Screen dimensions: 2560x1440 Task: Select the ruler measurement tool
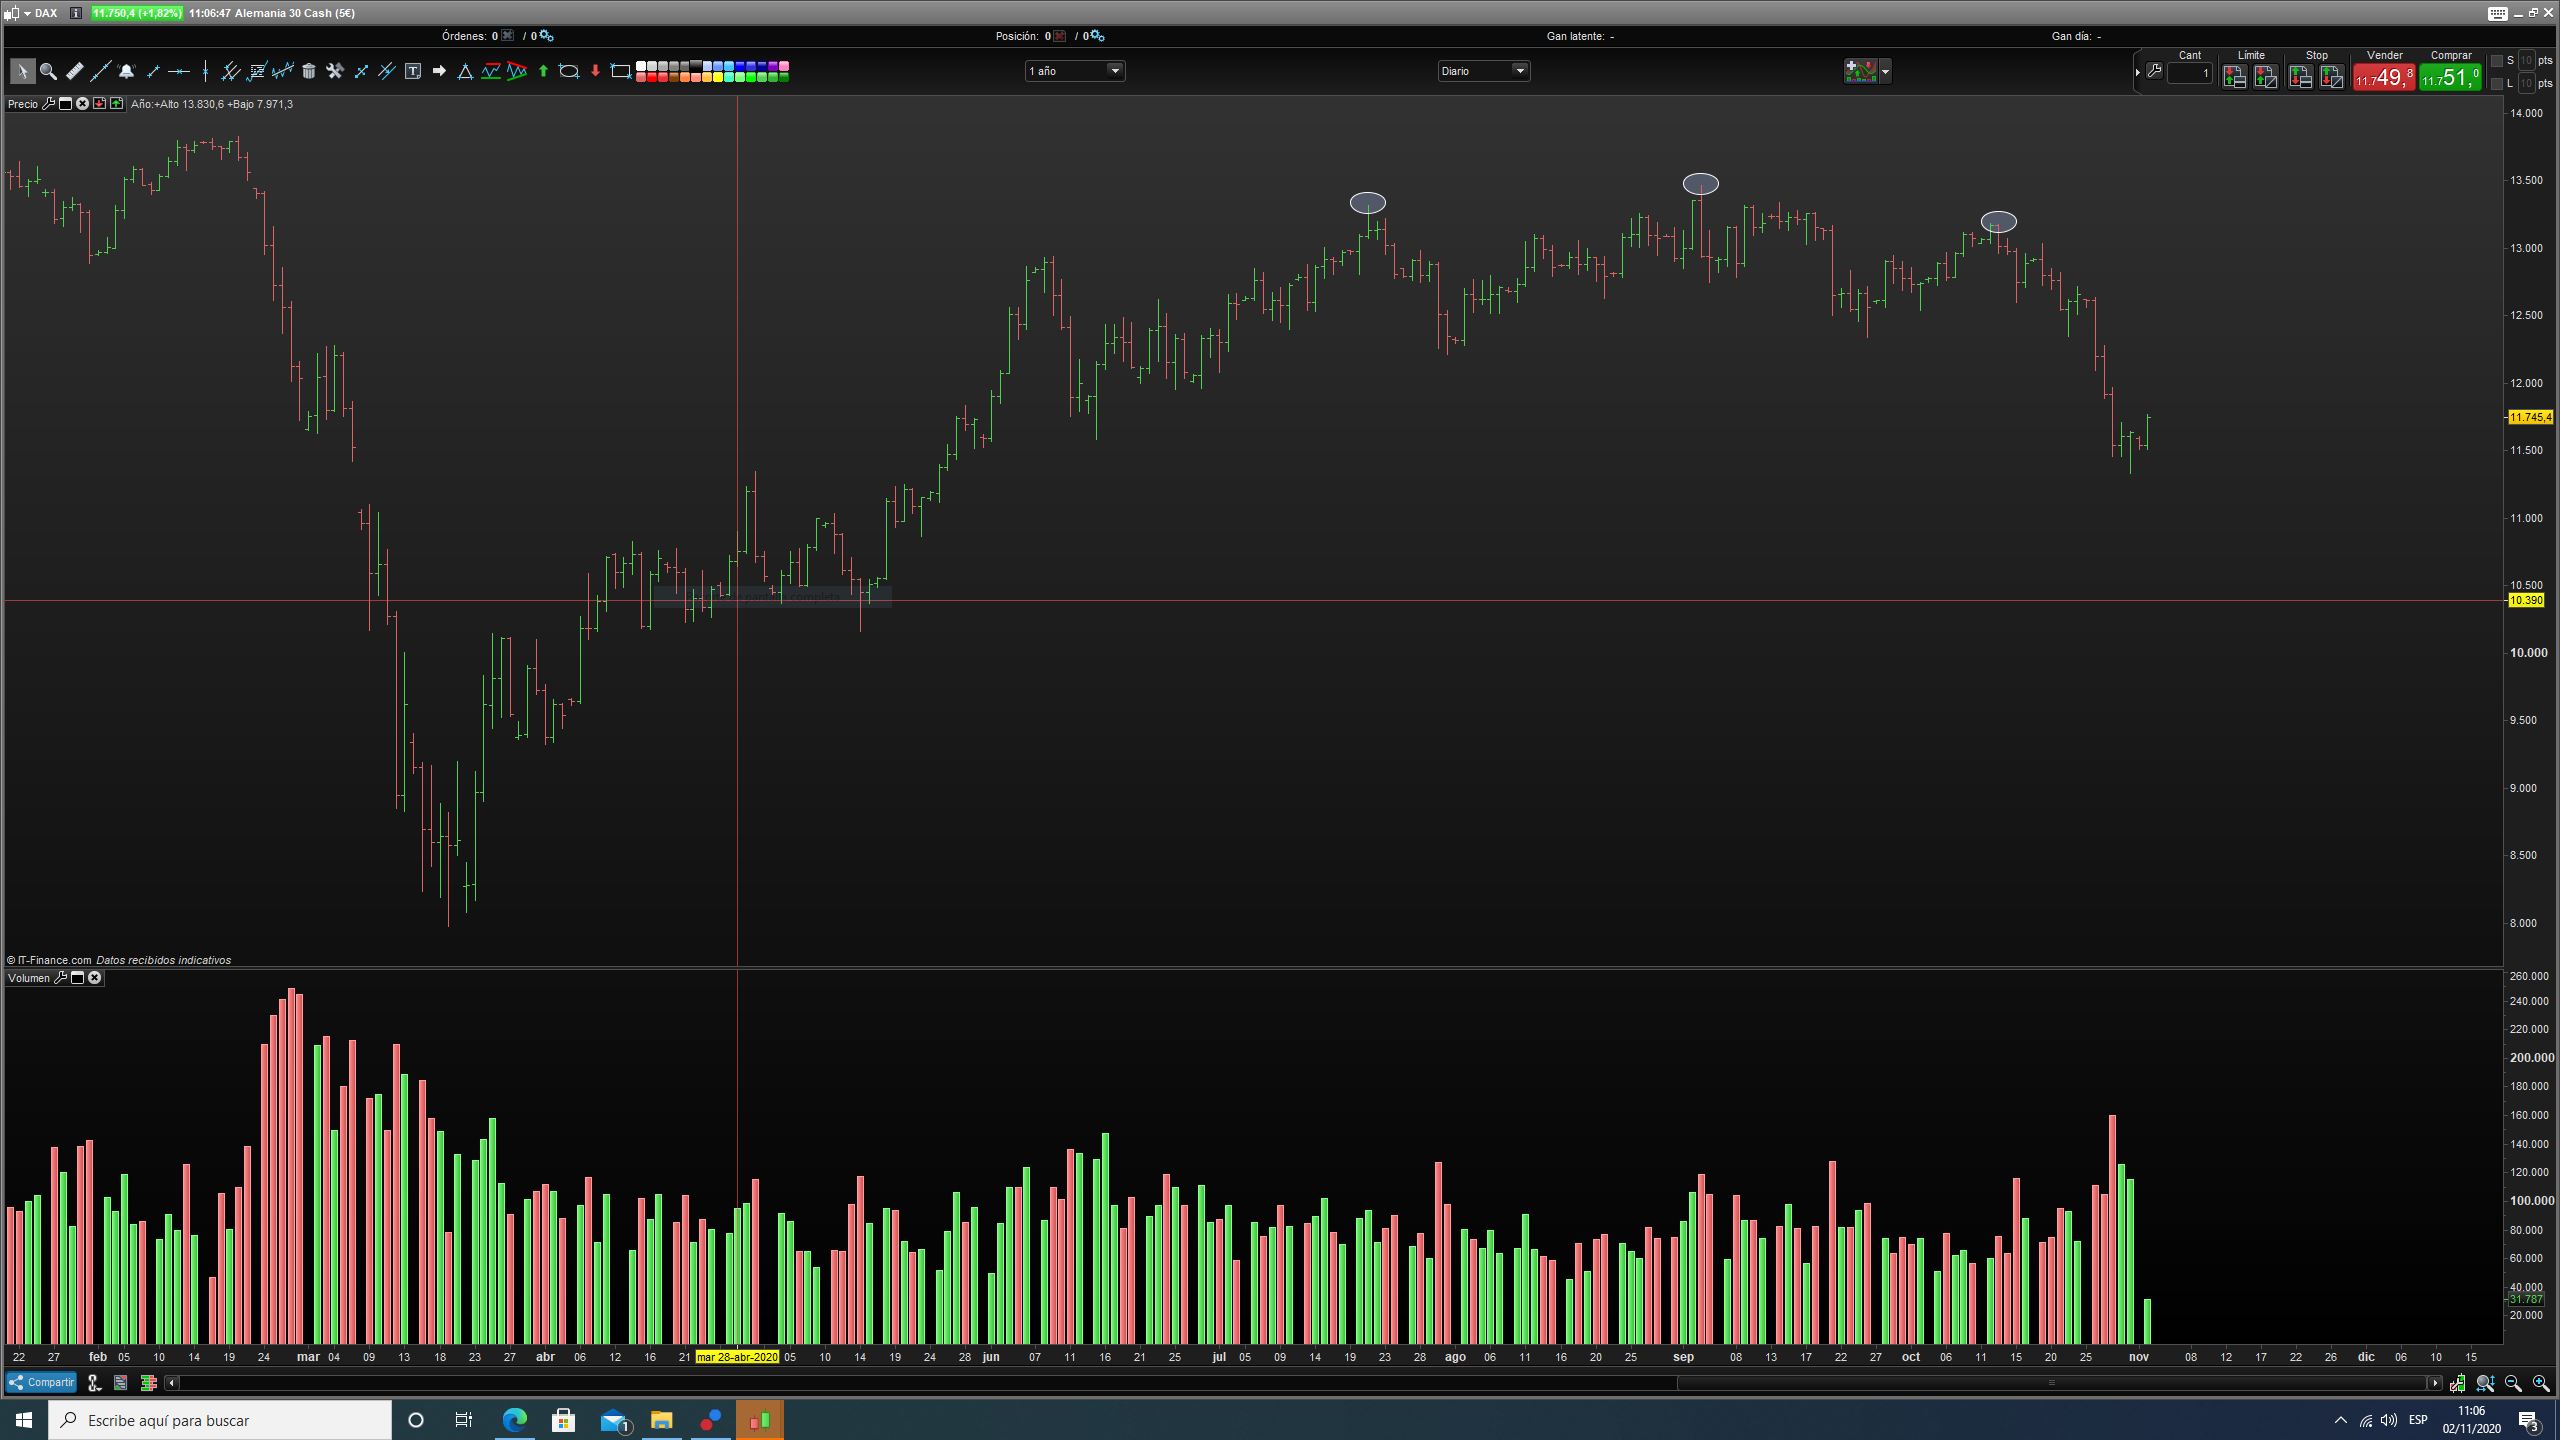[x=74, y=71]
